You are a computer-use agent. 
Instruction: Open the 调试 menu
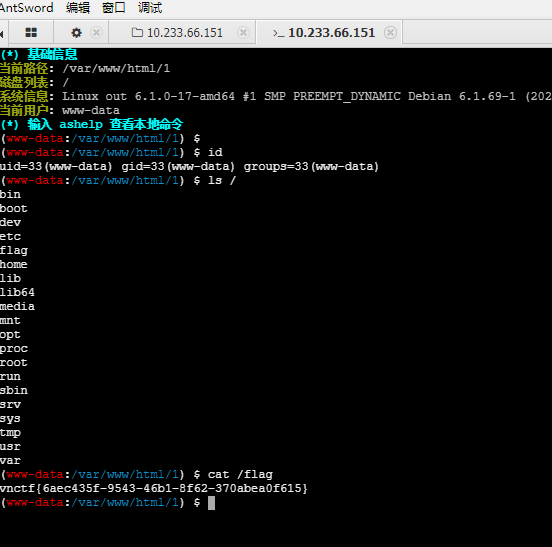click(x=150, y=7)
